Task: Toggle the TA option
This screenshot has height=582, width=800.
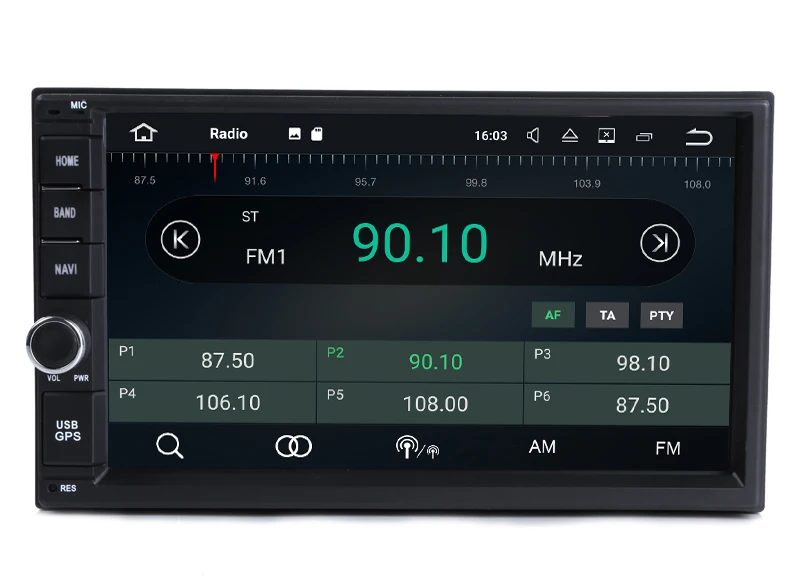Action: click(x=607, y=315)
